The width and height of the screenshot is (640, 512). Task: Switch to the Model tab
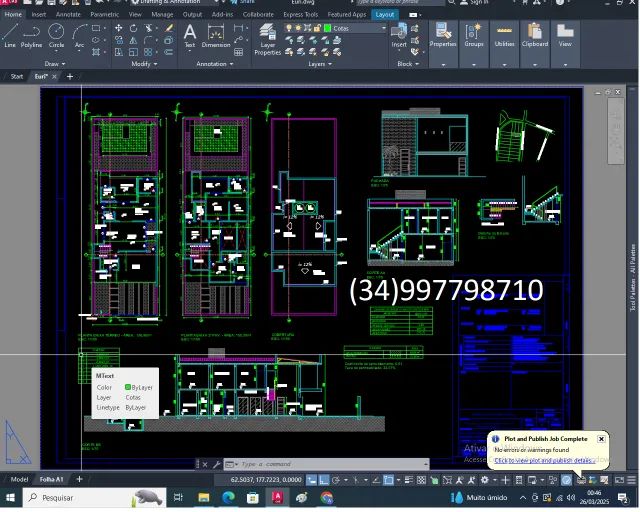(x=19, y=479)
